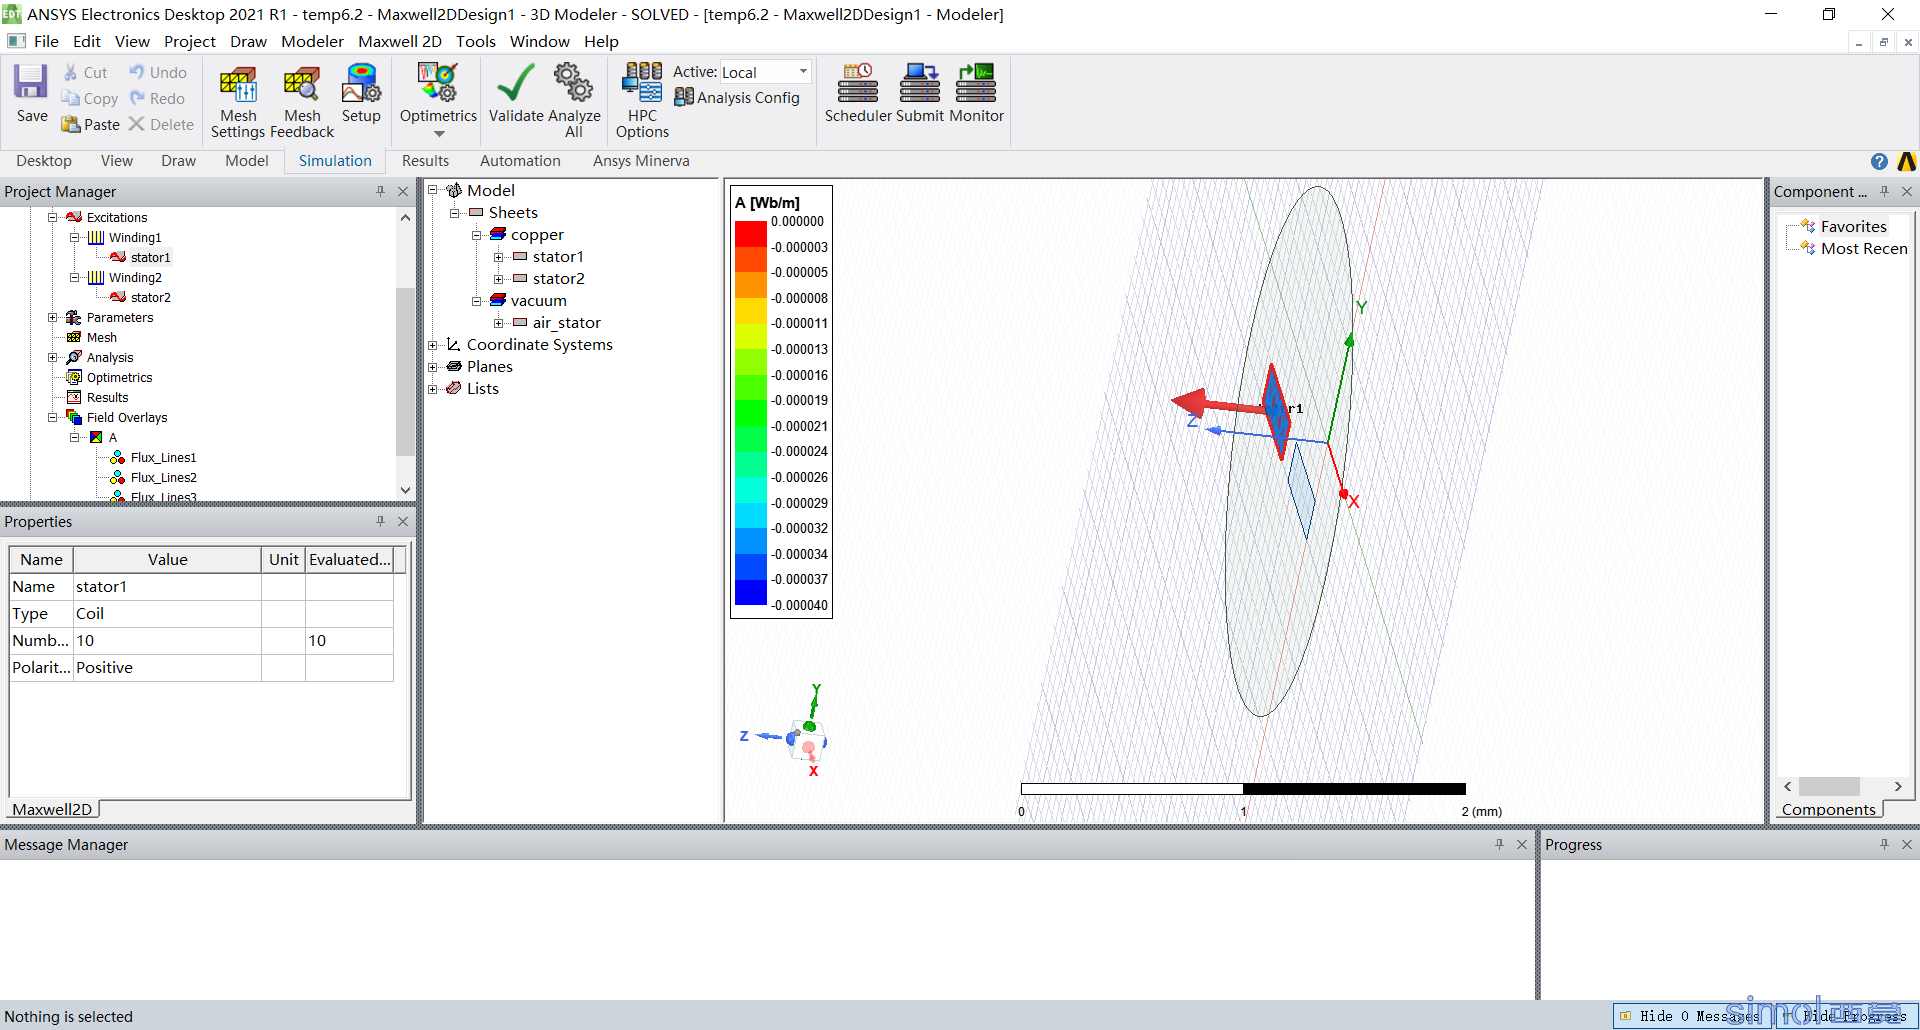Close the Progress panel
This screenshot has height=1030, width=1920.
(x=1907, y=844)
